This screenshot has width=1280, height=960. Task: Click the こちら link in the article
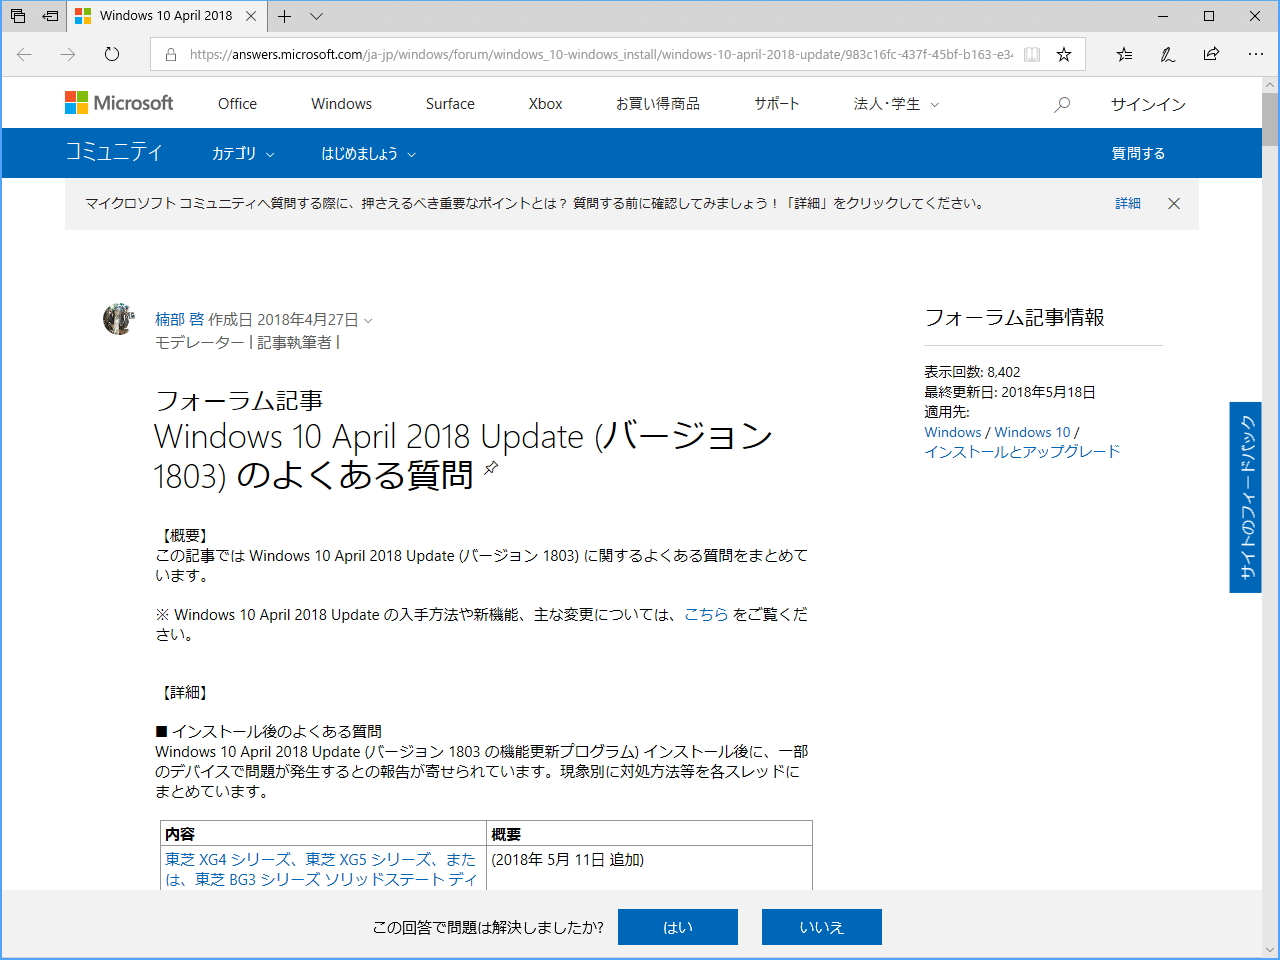(707, 614)
